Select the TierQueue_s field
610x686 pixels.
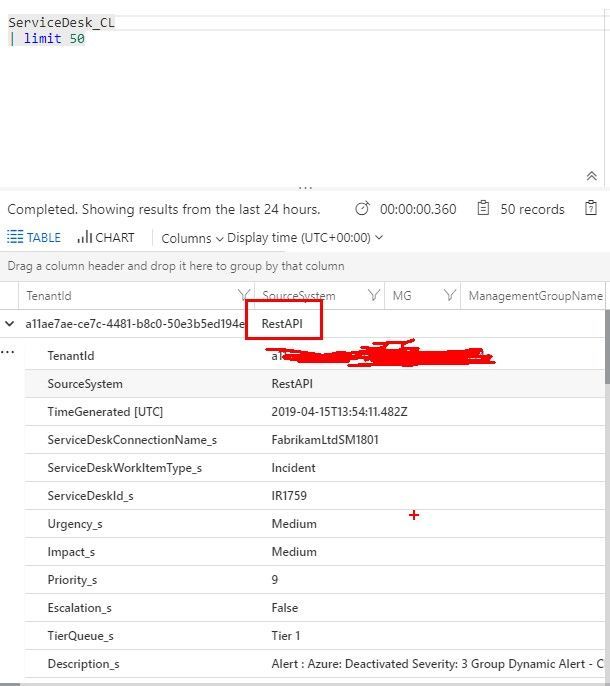81,636
